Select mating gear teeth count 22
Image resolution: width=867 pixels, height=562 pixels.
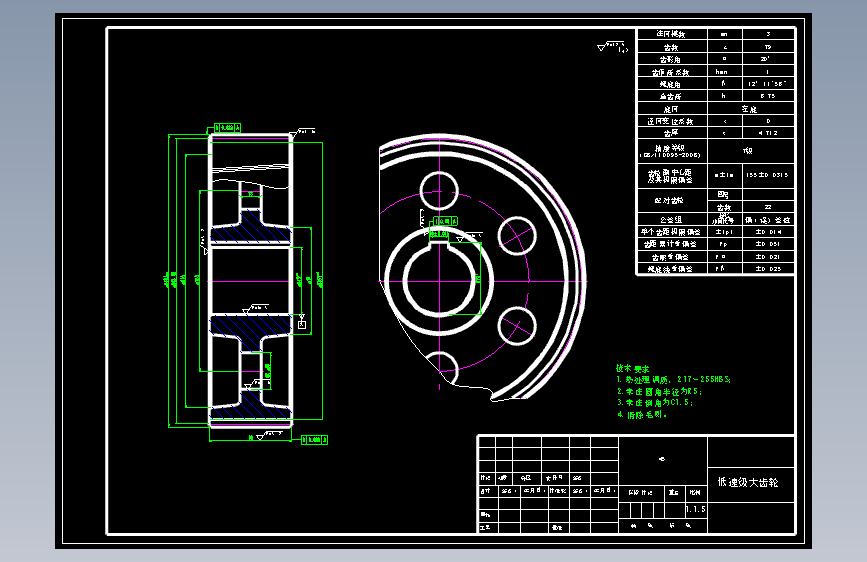coord(768,207)
